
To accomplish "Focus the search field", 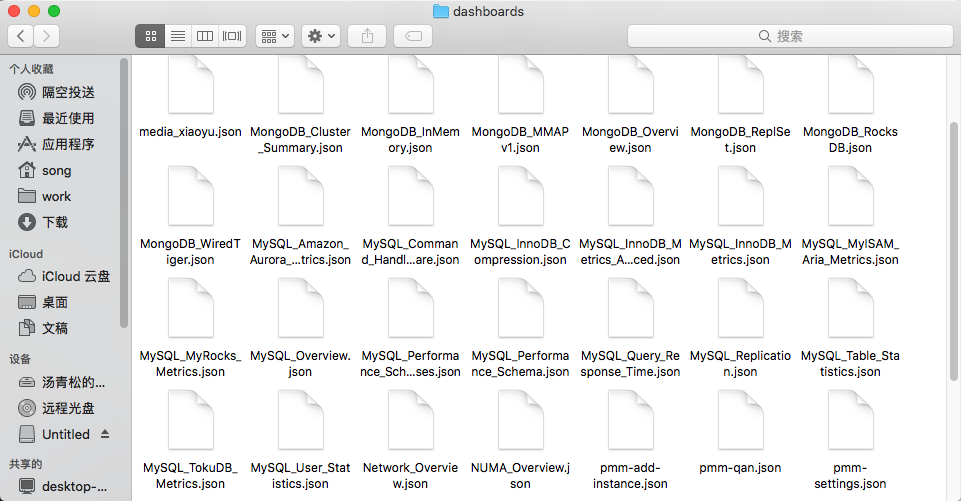I will 790,36.
